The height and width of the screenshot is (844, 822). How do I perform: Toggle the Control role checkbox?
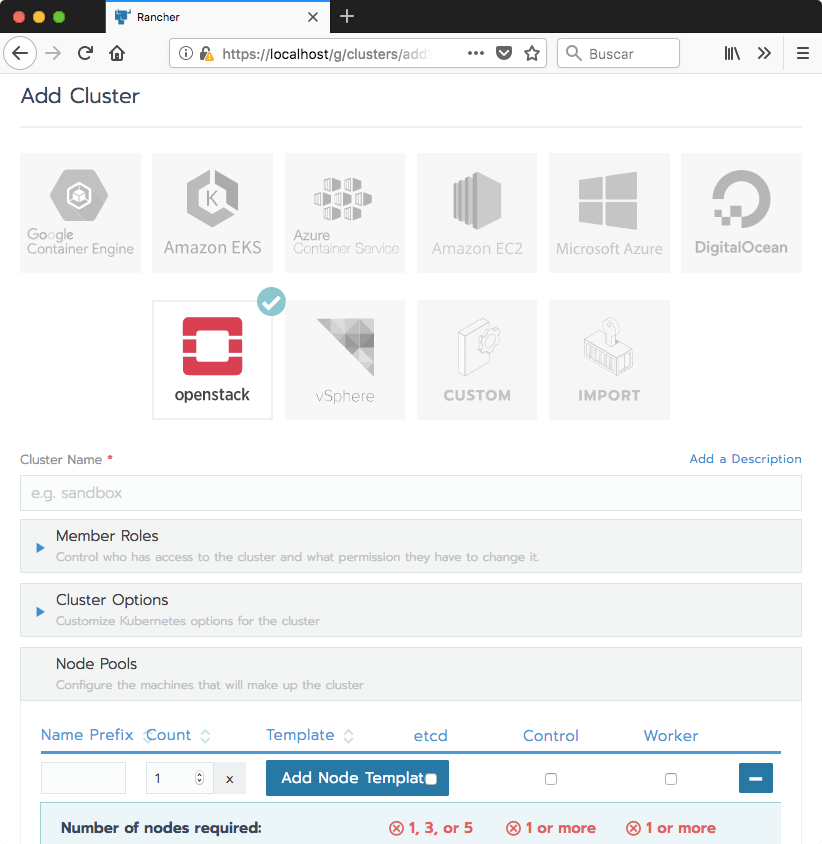(551, 778)
